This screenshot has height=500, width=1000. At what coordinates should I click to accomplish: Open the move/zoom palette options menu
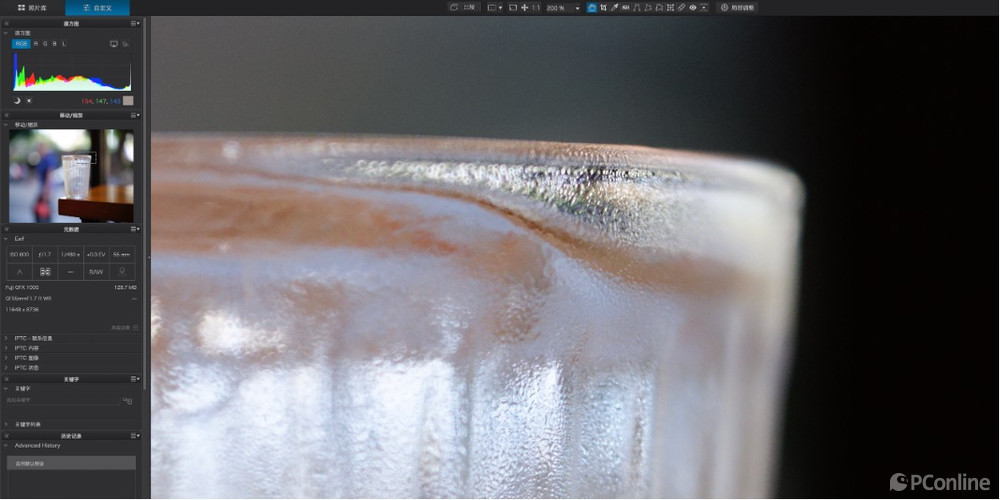point(135,115)
